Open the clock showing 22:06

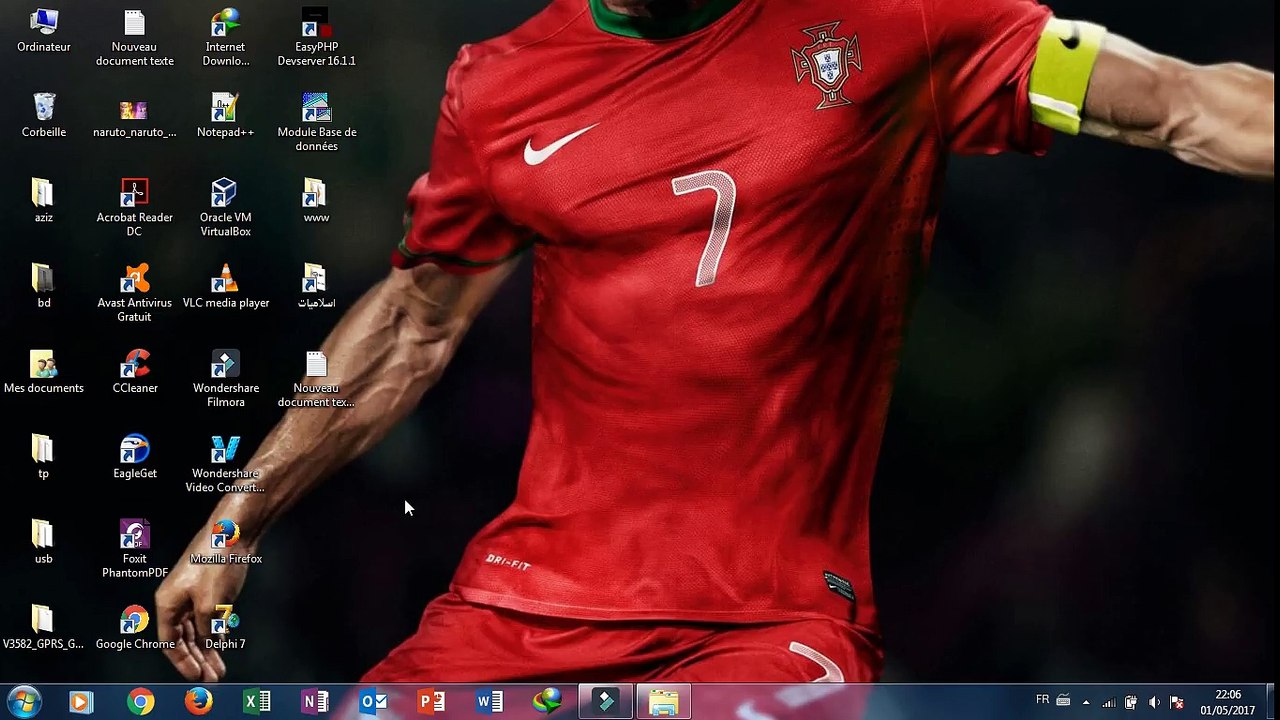pos(1228,702)
